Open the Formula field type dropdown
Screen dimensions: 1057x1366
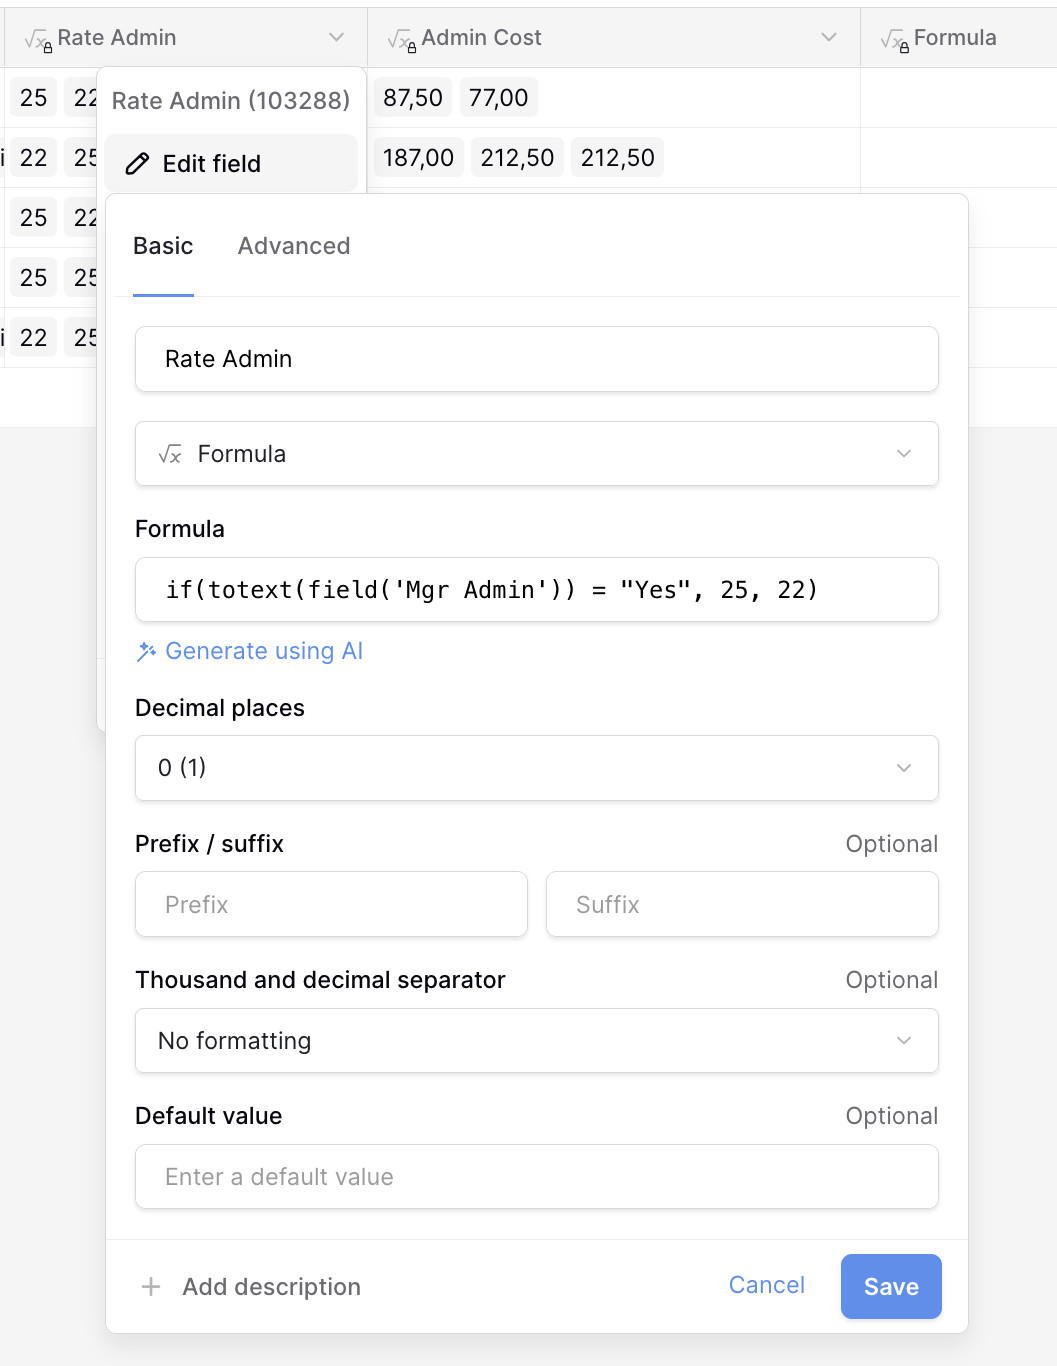(x=536, y=454)
